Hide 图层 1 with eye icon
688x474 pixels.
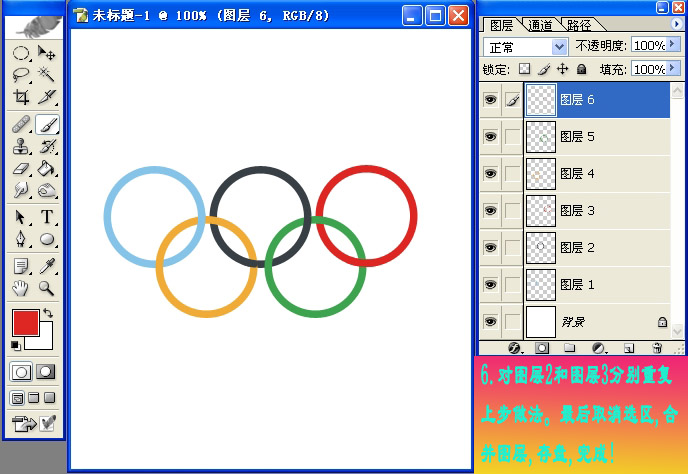[x=491, y=284]
